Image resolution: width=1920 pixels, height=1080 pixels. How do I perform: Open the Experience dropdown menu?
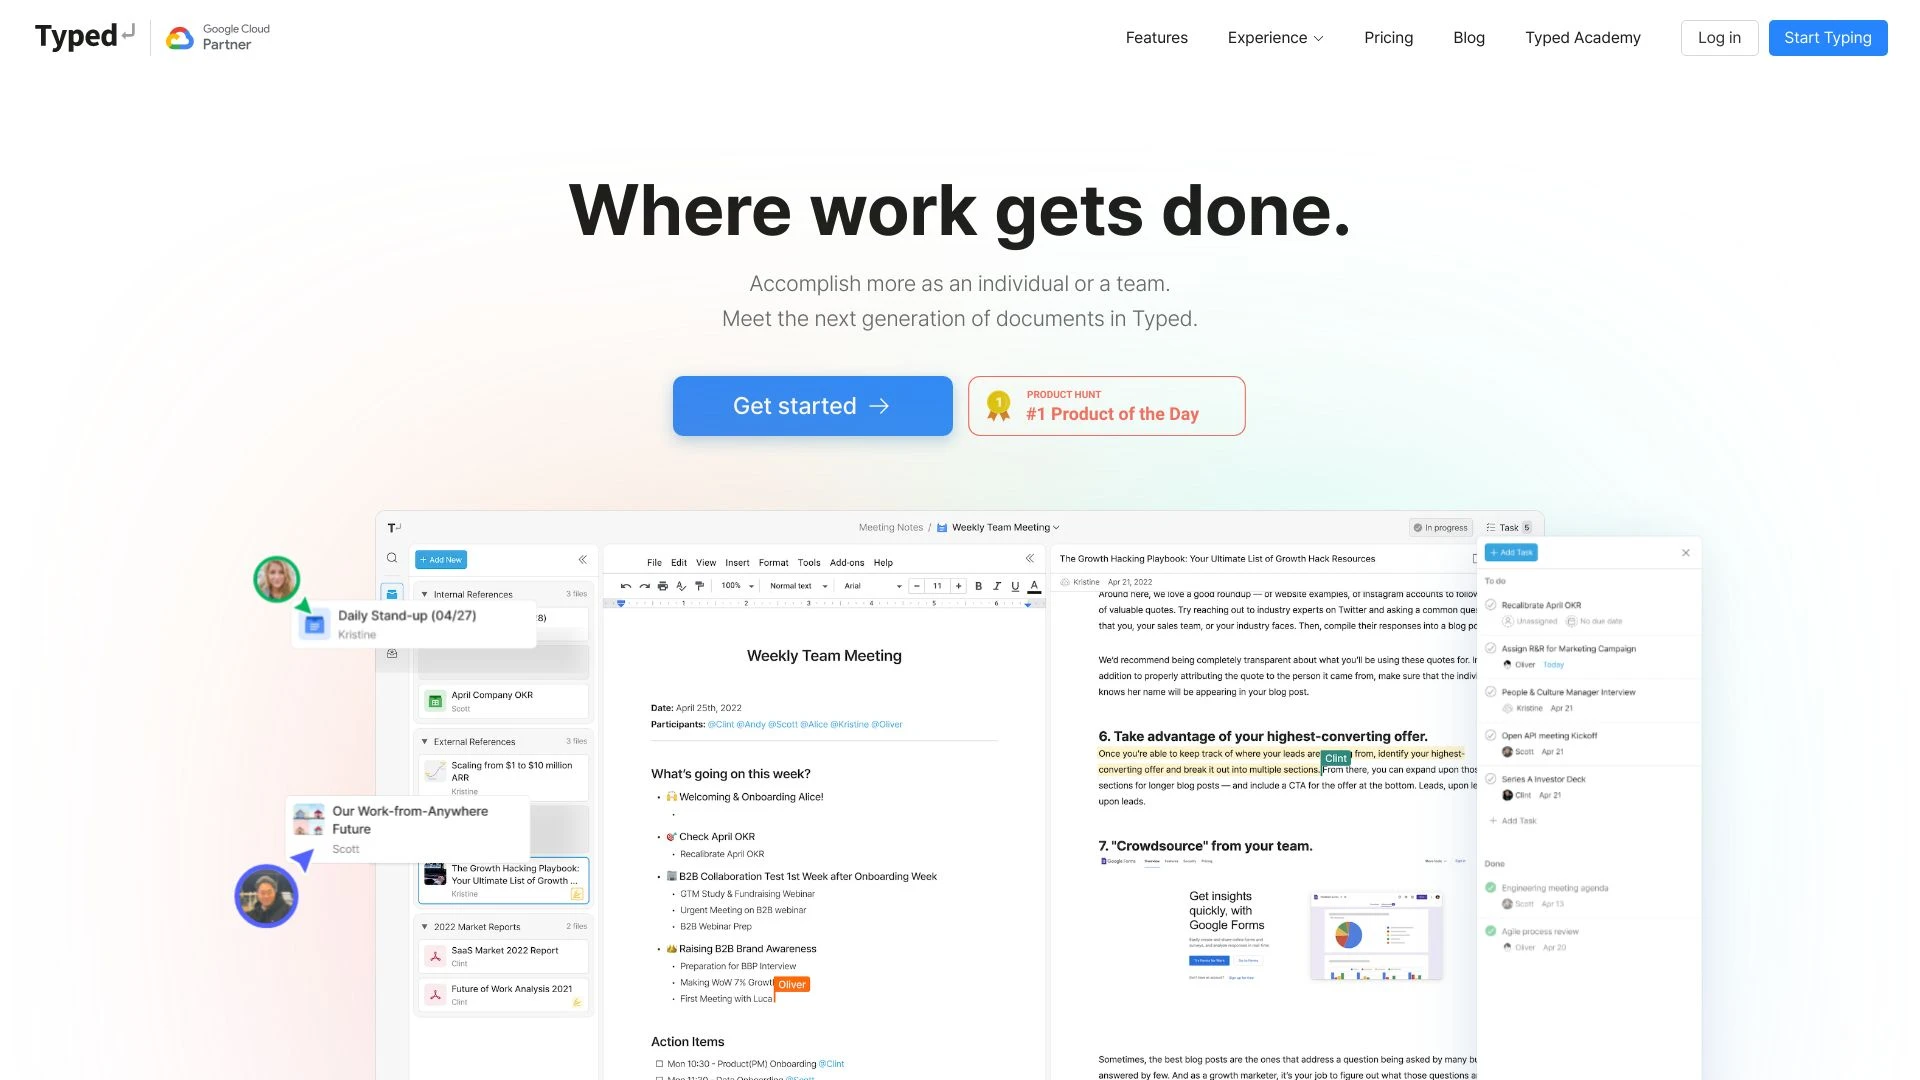point(1275,37)
